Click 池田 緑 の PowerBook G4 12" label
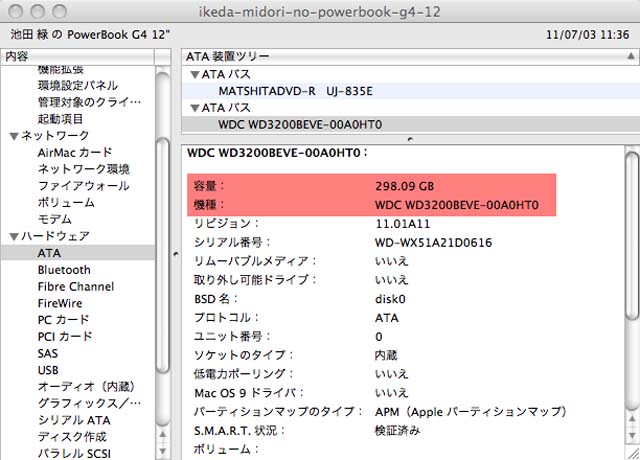Image resolution: width=640 pixels, height=460 pixels. 90,34
